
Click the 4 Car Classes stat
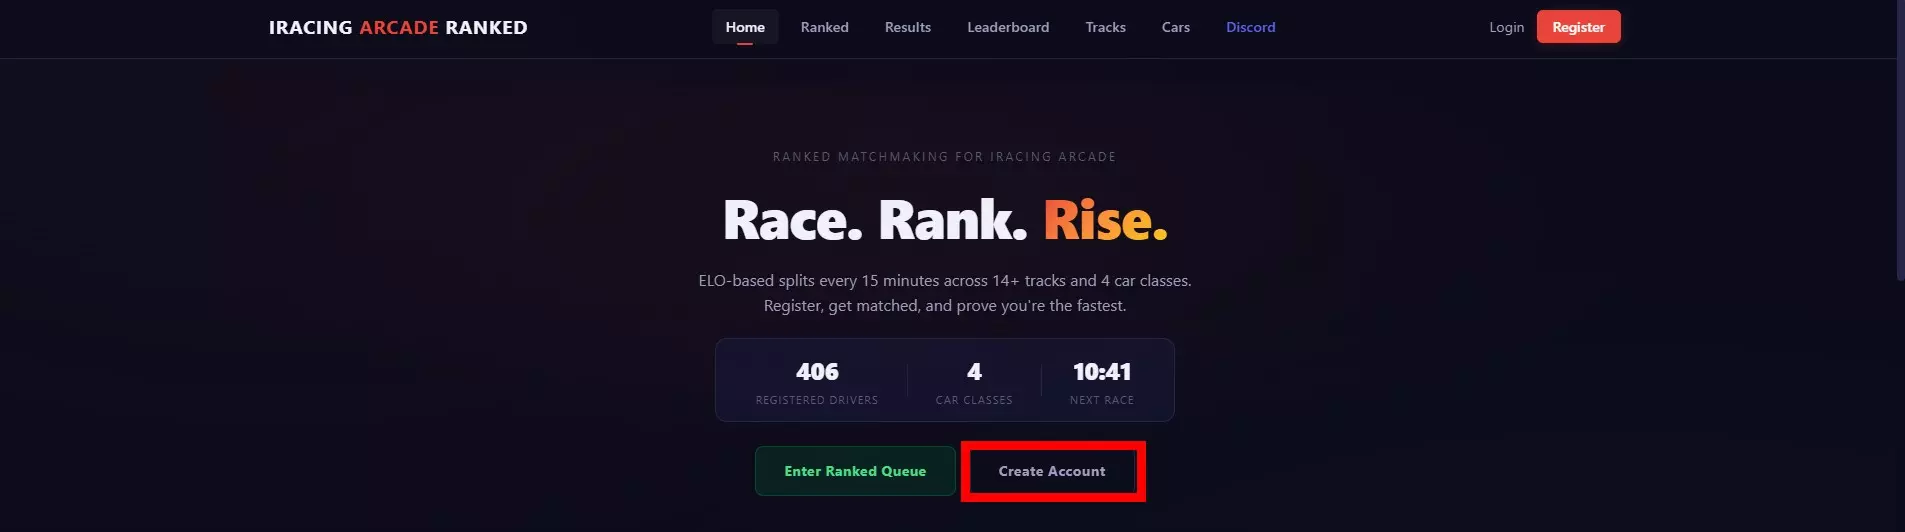coord(974,382)
